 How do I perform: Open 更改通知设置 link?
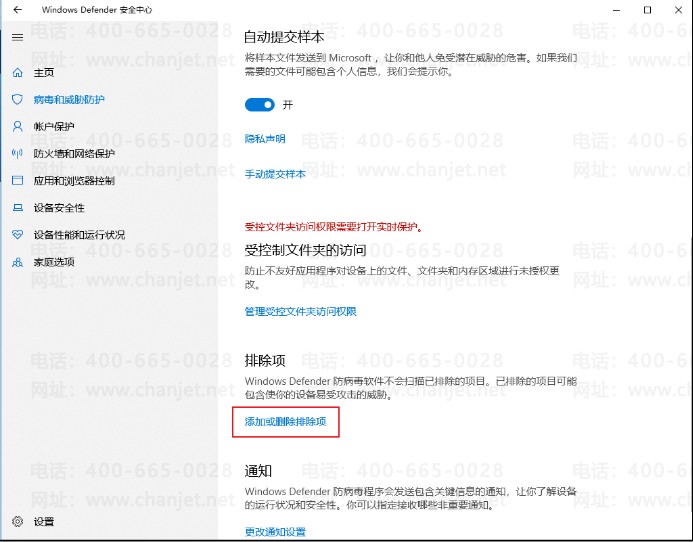pos(275,531)
